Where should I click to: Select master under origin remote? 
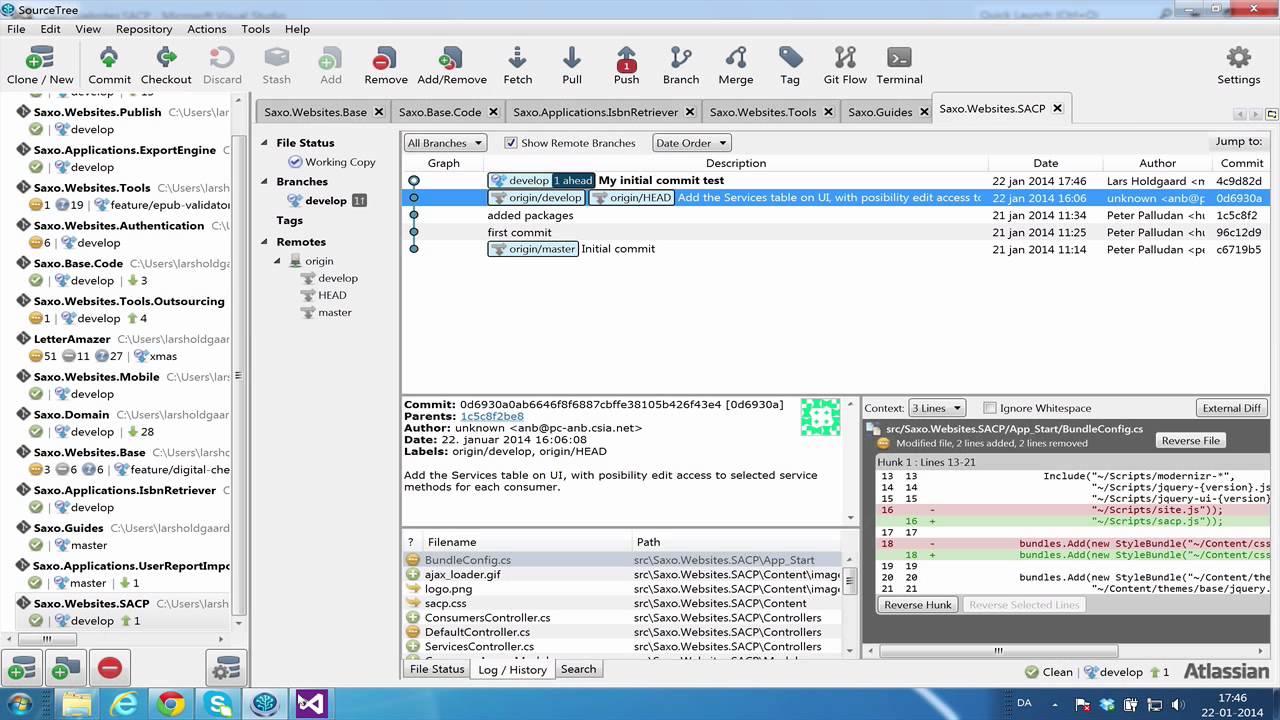(334, 312)
